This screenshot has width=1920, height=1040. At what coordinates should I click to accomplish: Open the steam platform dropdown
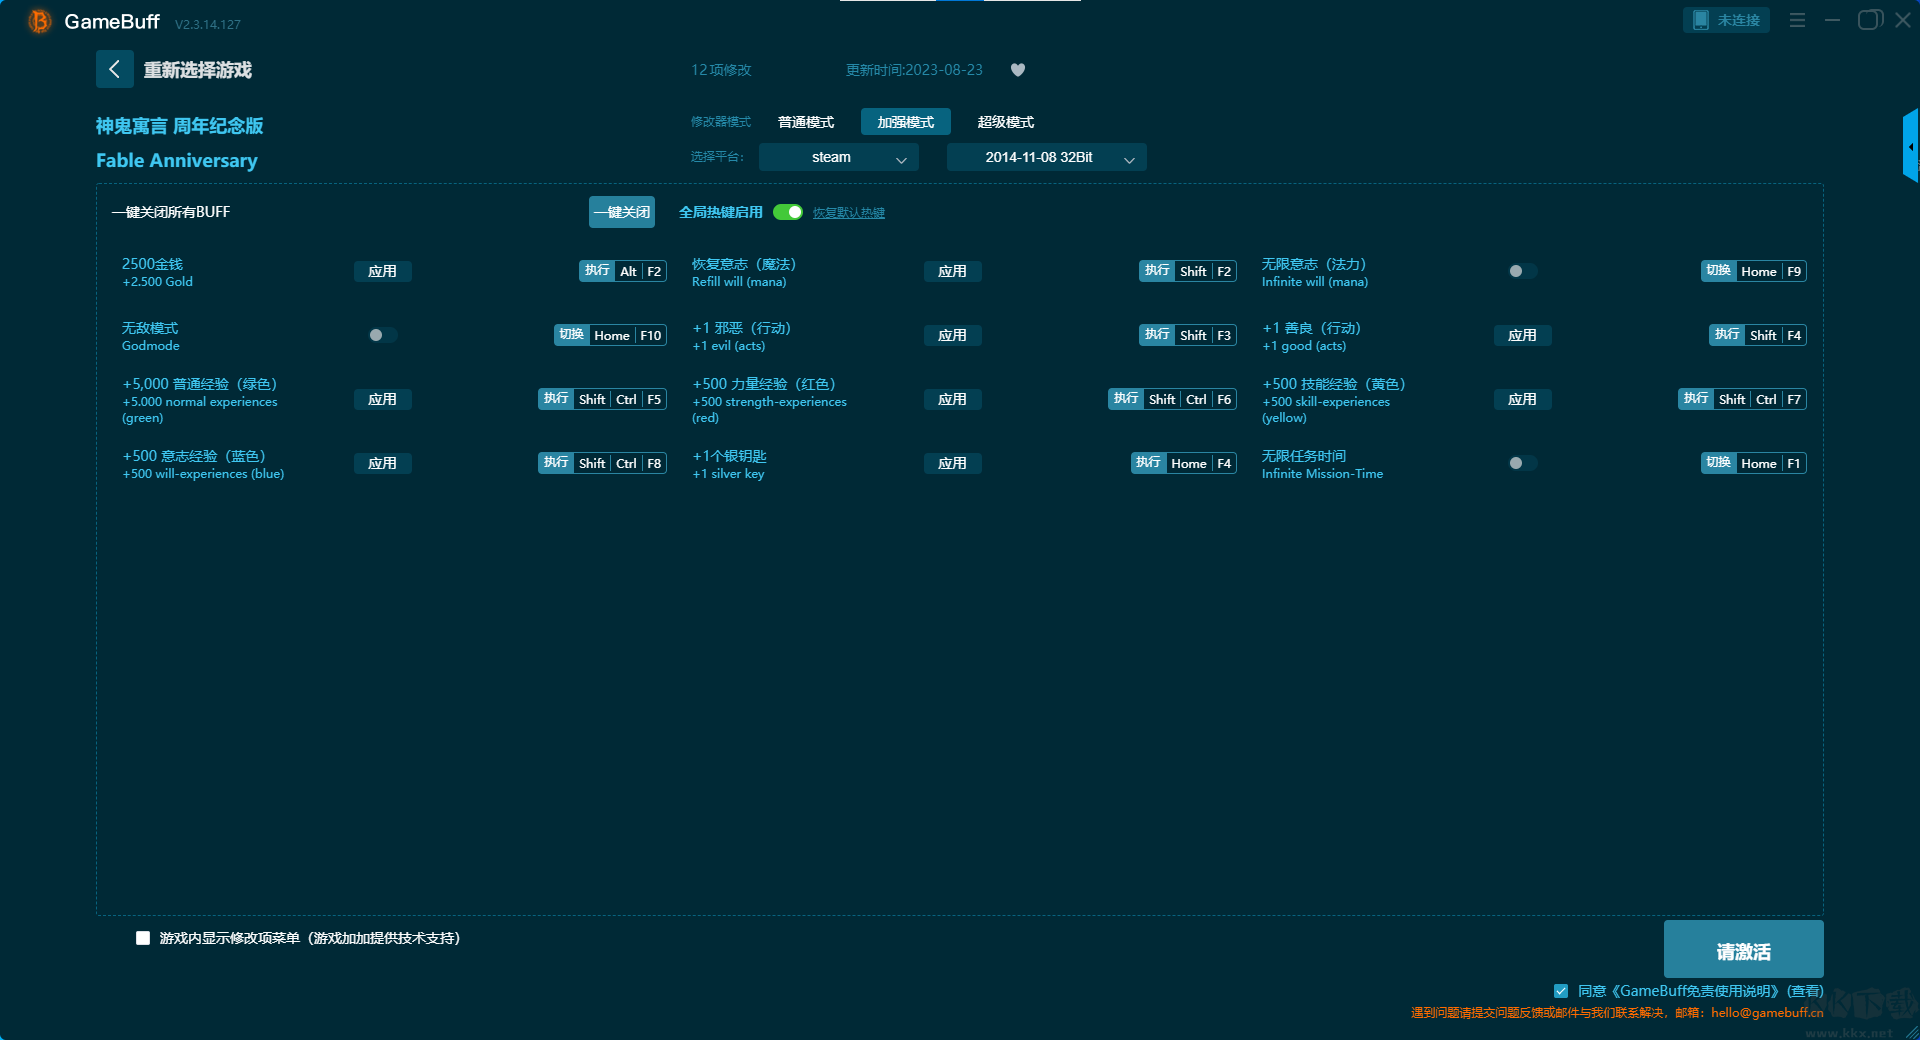(x=838, y=157)
